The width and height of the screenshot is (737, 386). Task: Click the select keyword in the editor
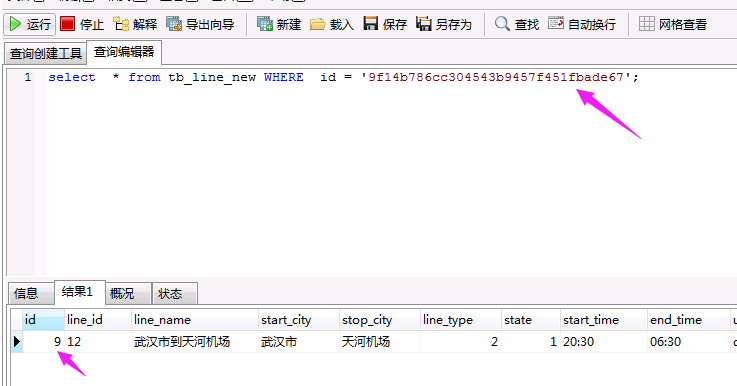tap(72, 77)
